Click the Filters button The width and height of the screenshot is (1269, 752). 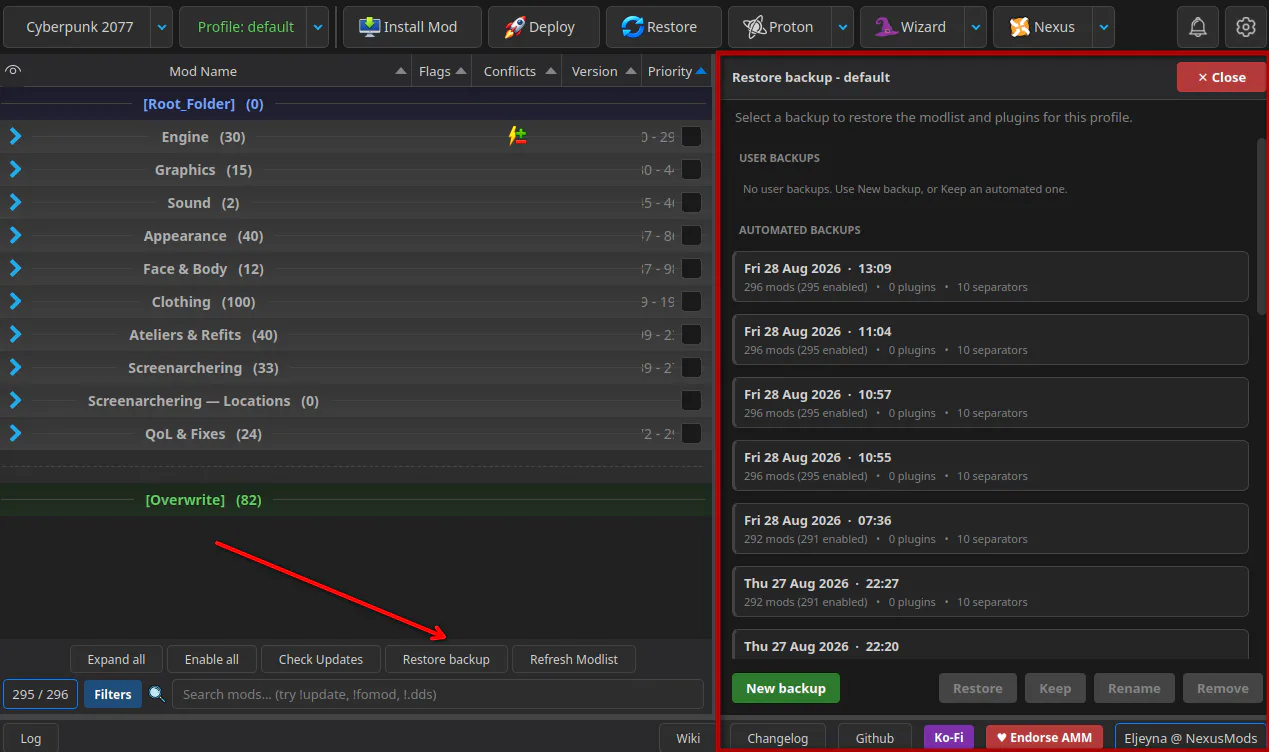tap(113, 694)
